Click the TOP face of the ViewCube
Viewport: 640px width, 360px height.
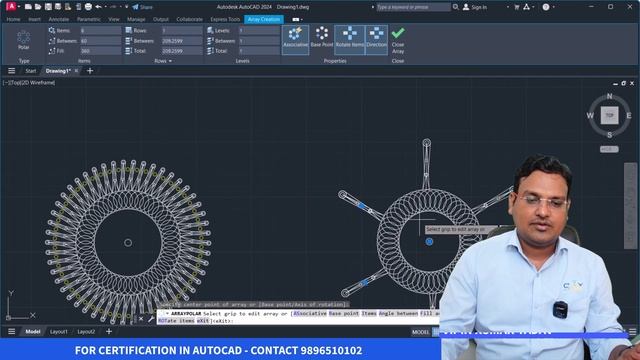pyautogui.click(x=609, y=116)
